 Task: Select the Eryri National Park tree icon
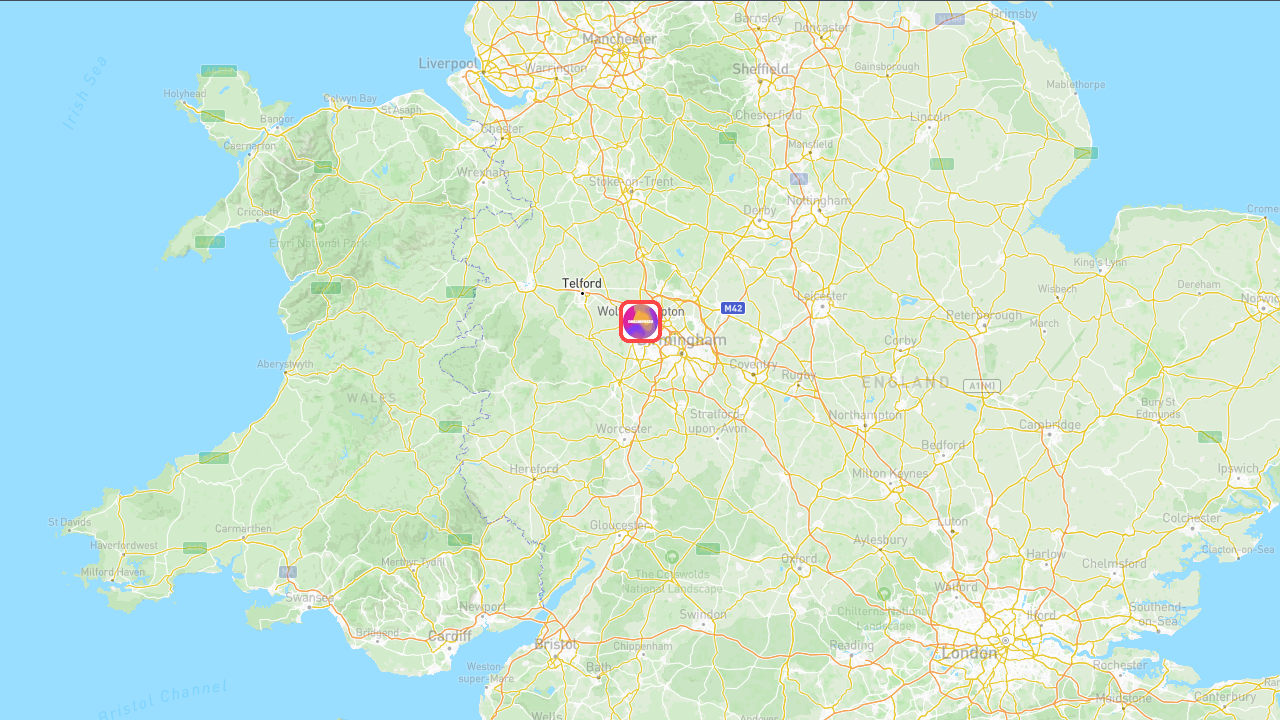coord(318,226)
